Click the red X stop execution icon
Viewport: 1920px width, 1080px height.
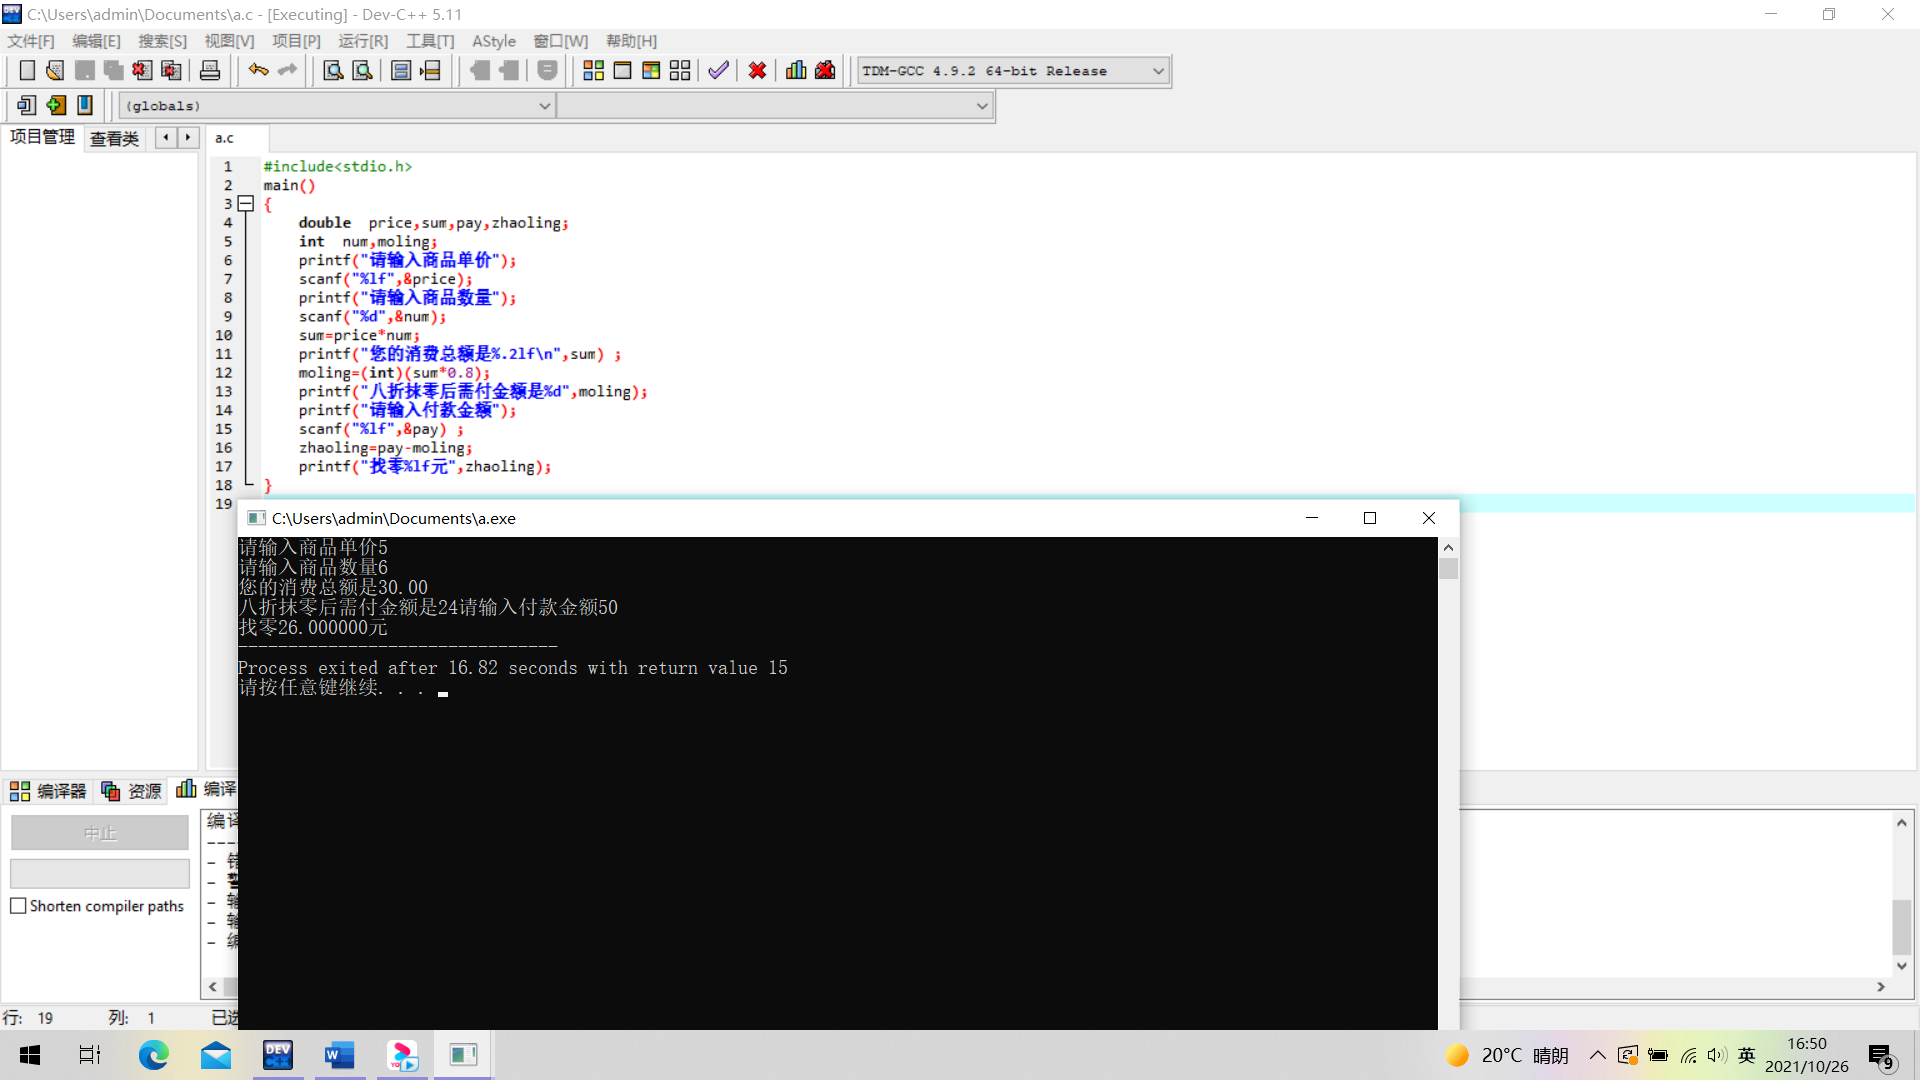(x=757, y=71)
